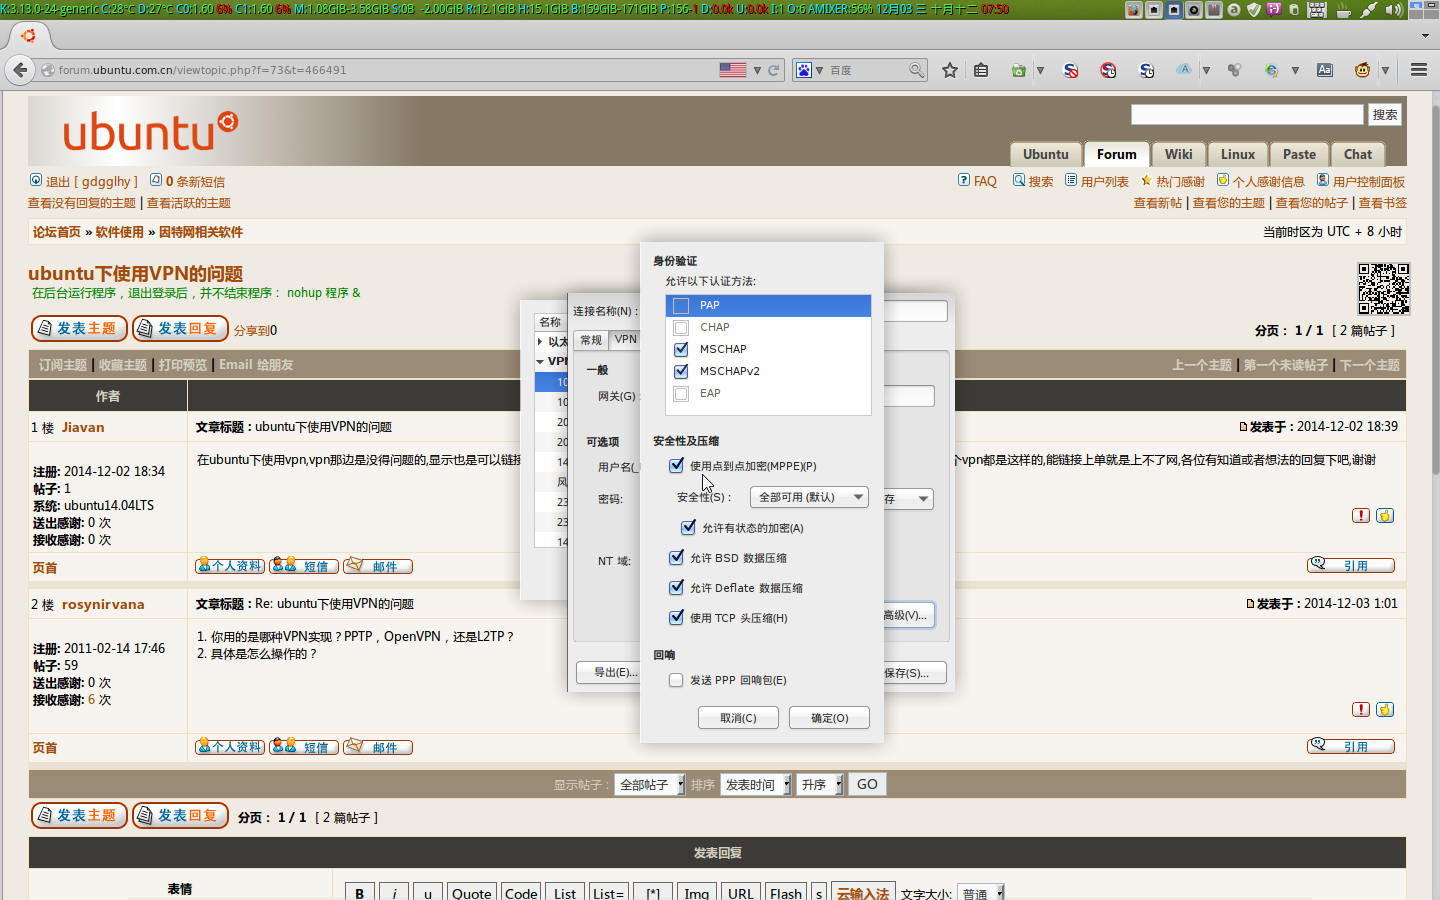Open the bookmarks list icon
Viewport: 1440px width, 900px height.
(981, 70)
